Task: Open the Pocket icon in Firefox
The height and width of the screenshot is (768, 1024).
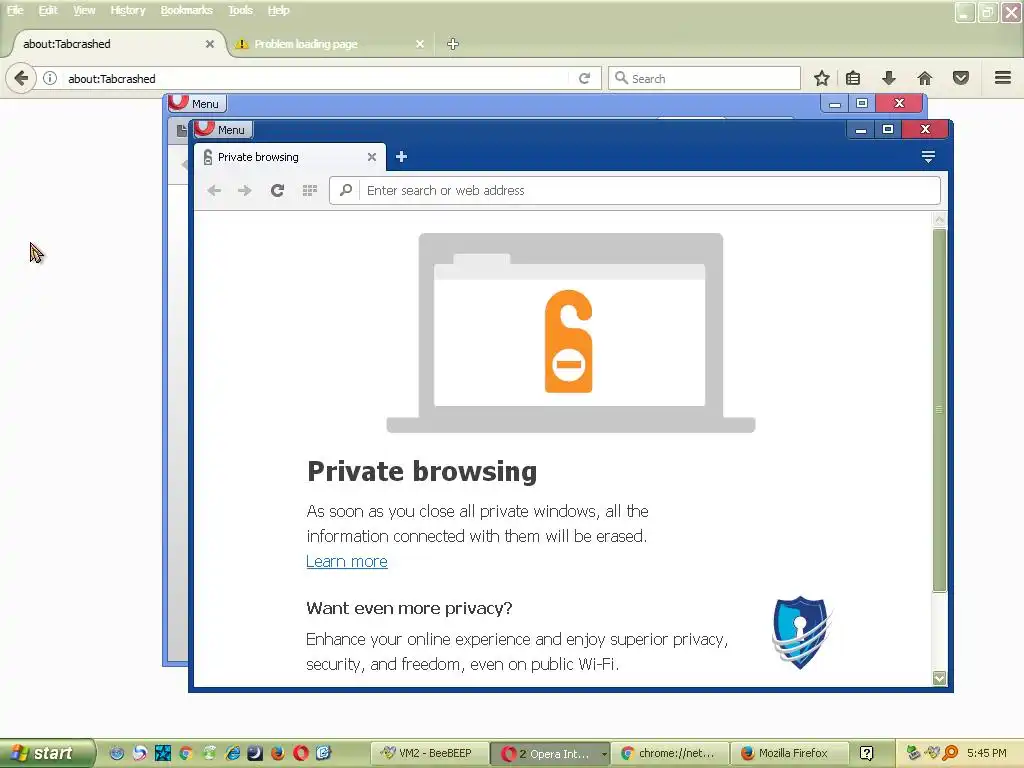Action: [961, 78]
